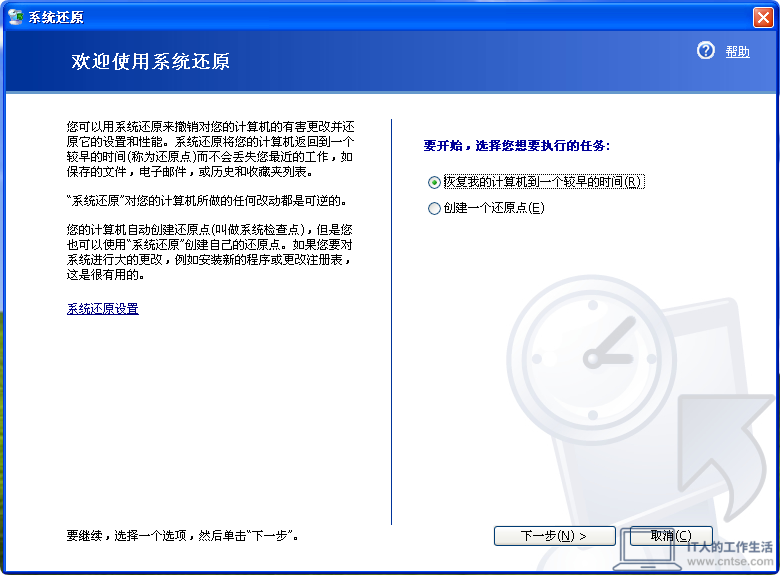This screenshot has width=780, height=575.
Task: Click the System Restore title bar icon
Action: [x=16, y=17]
